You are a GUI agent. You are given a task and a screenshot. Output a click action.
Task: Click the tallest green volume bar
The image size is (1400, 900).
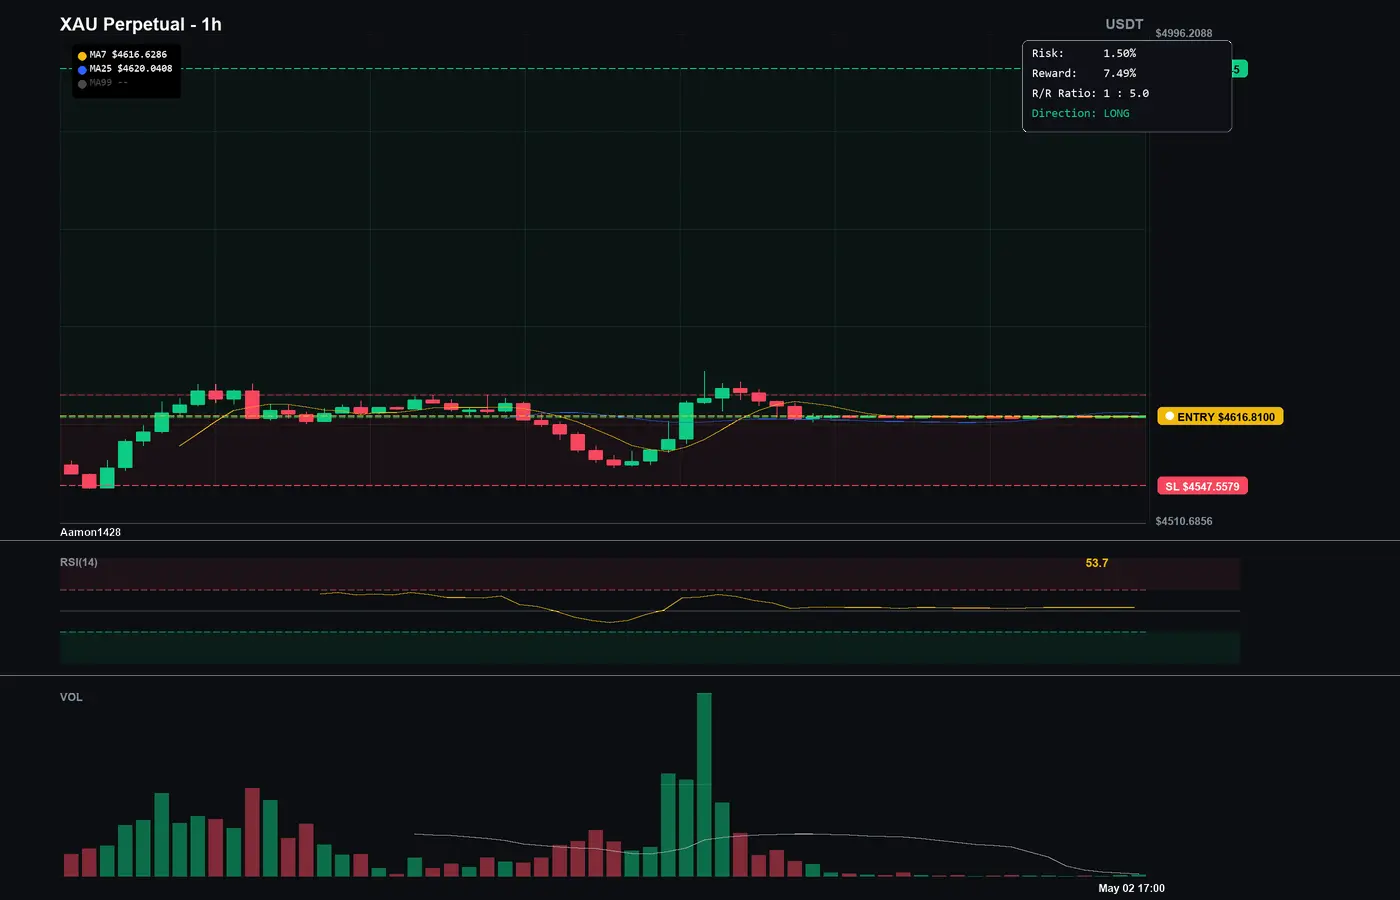tap(704, 785)
